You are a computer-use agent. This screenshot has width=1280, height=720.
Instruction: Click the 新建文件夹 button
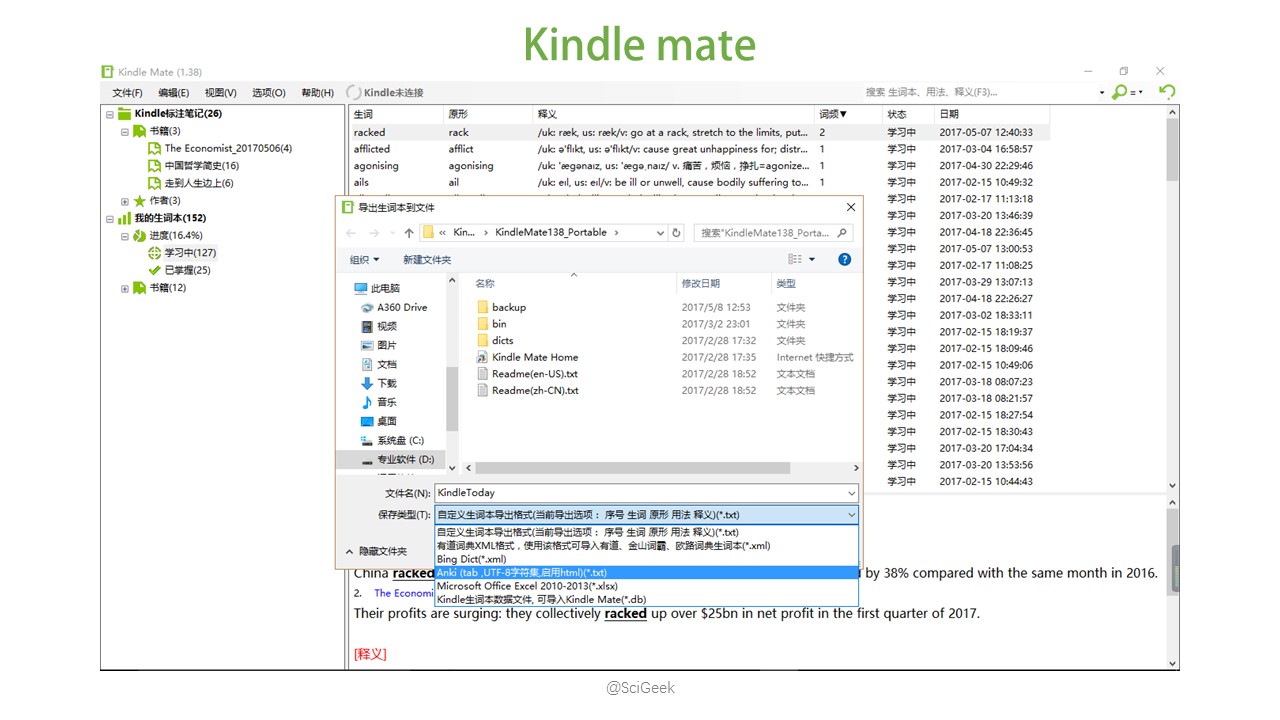427,260
